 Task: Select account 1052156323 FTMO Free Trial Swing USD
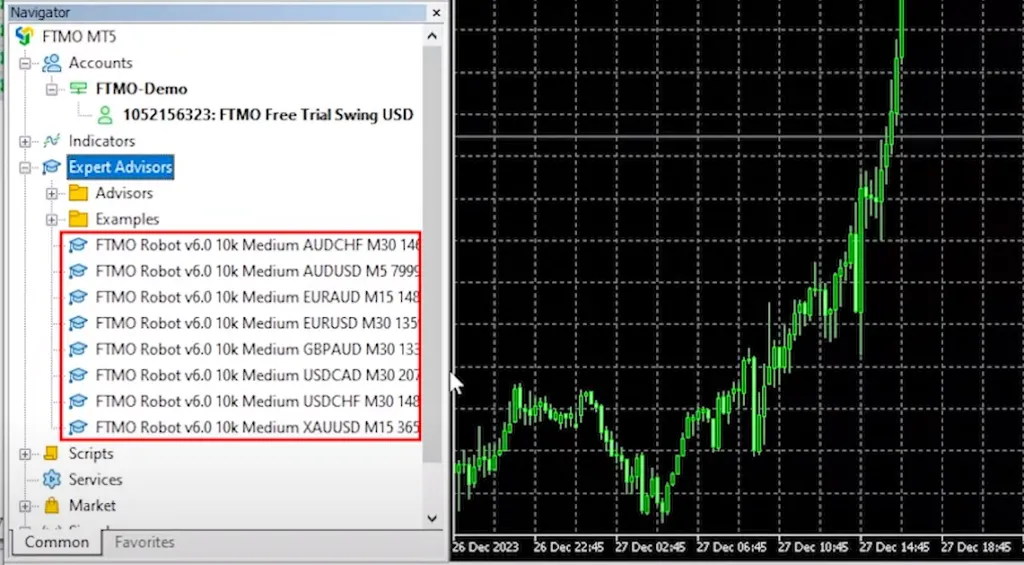click(268, 115)
